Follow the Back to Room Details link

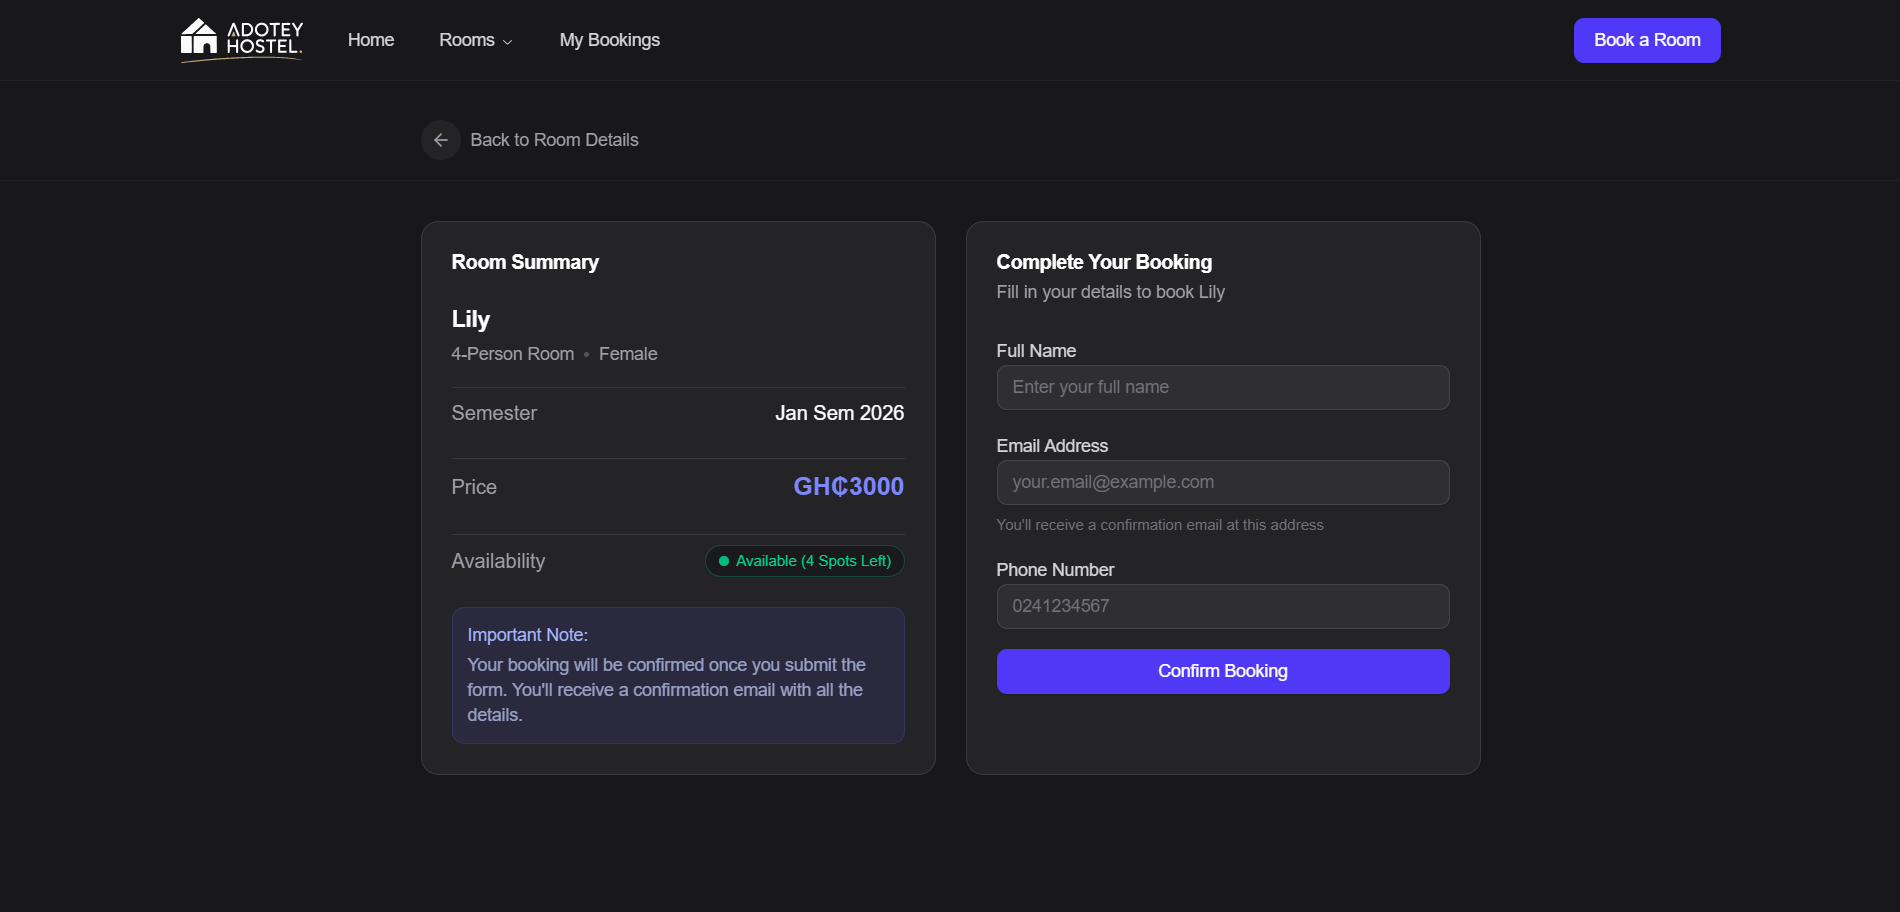click(554, 140)
